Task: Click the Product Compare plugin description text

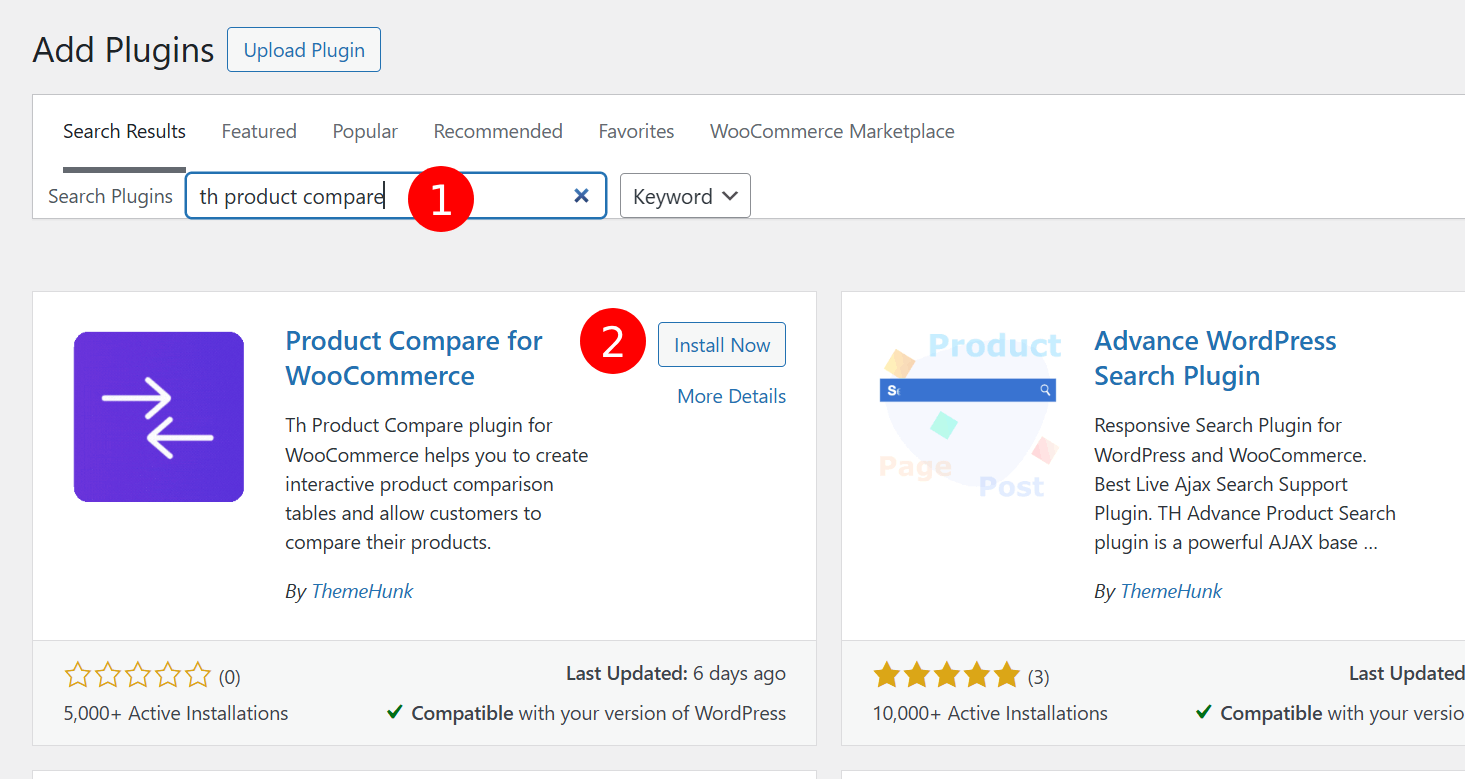Action: pos(437,484)
